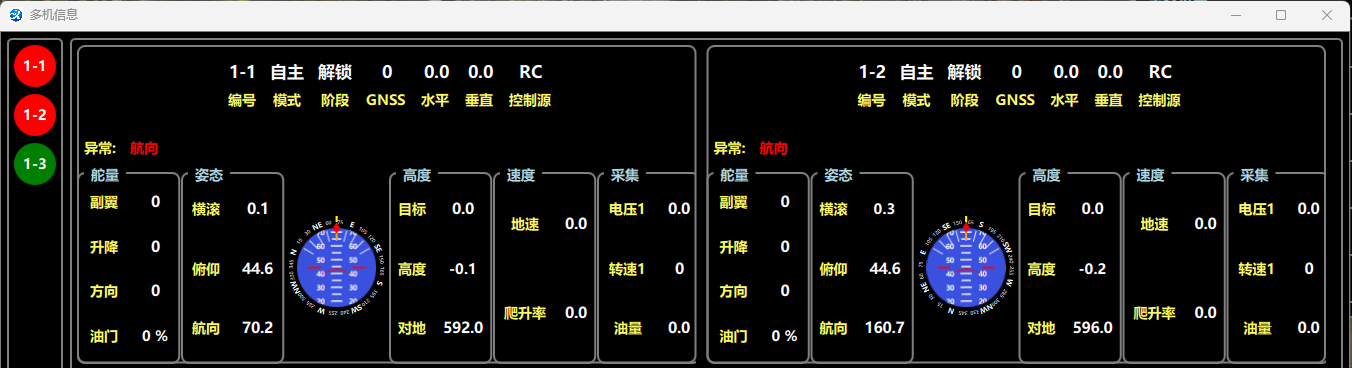The image size is (1352, 368).
Task: Click the red 航向 anomaly text in panel 1-1
Action: click(x=144, y=148)
